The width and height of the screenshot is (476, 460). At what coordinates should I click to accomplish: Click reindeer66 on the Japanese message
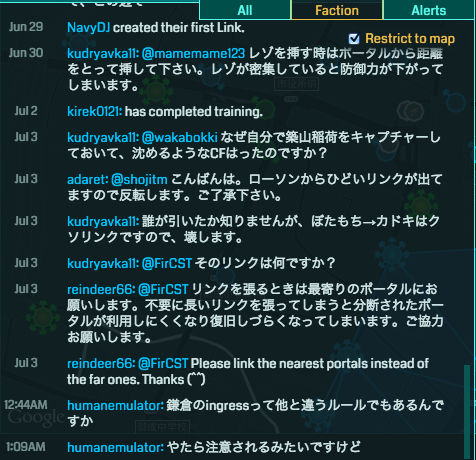click(x=101, y=289)
